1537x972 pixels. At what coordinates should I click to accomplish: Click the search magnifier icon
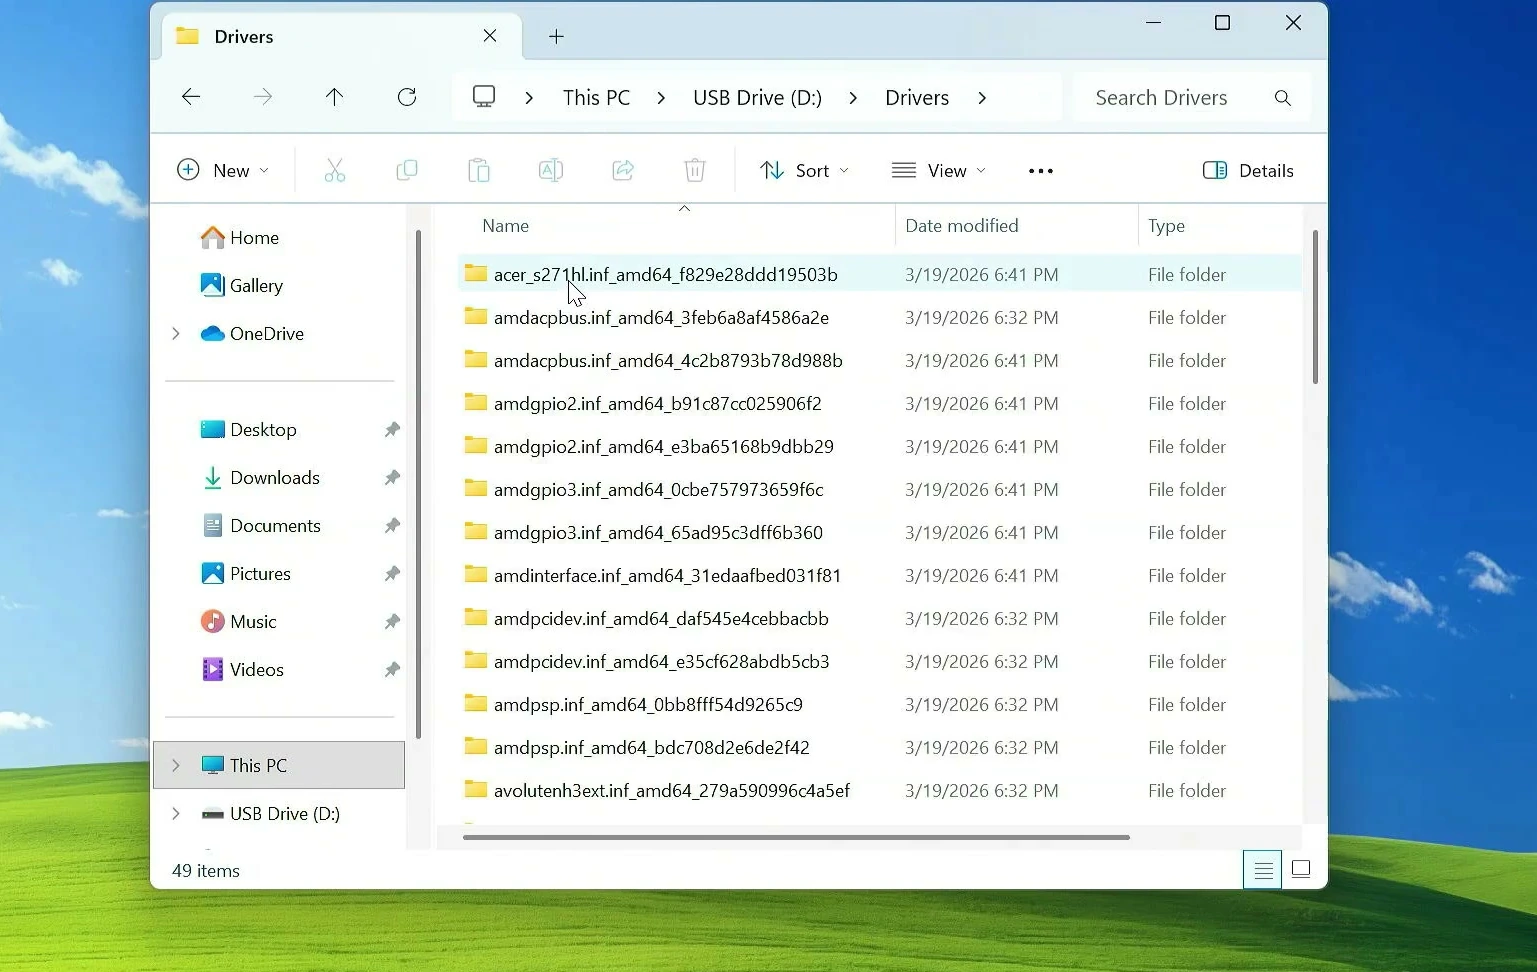pos(1283,98)
